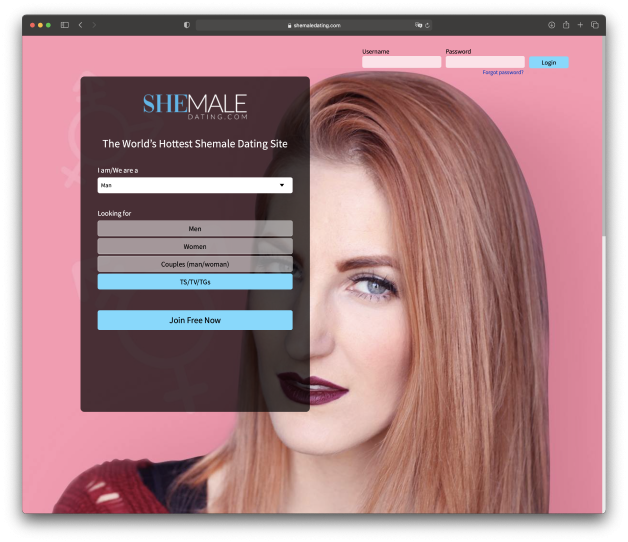Reload the page with refresh icon
Image resolution: width=628 pixels, height=542 pixels.
[427, 25]
